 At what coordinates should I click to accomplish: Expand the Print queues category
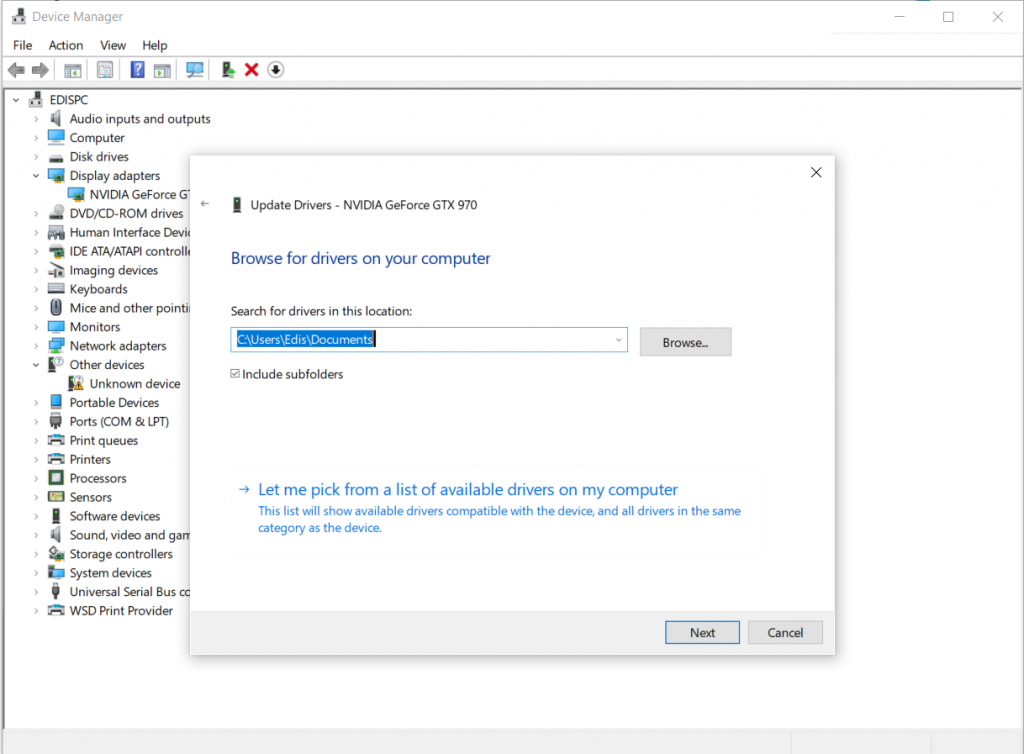click(x=36, y=441)
